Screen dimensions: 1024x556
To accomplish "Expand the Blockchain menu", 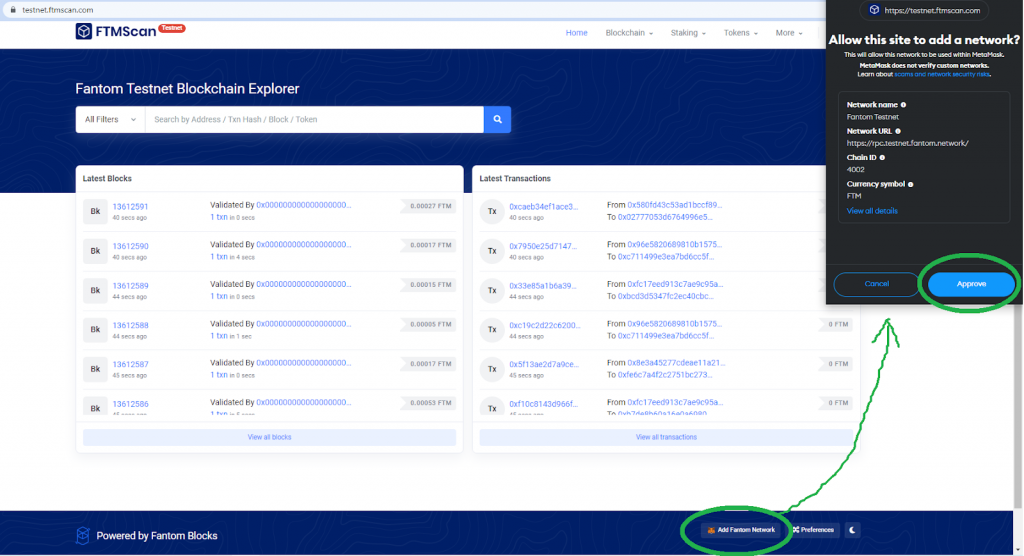I will point(629,33).
